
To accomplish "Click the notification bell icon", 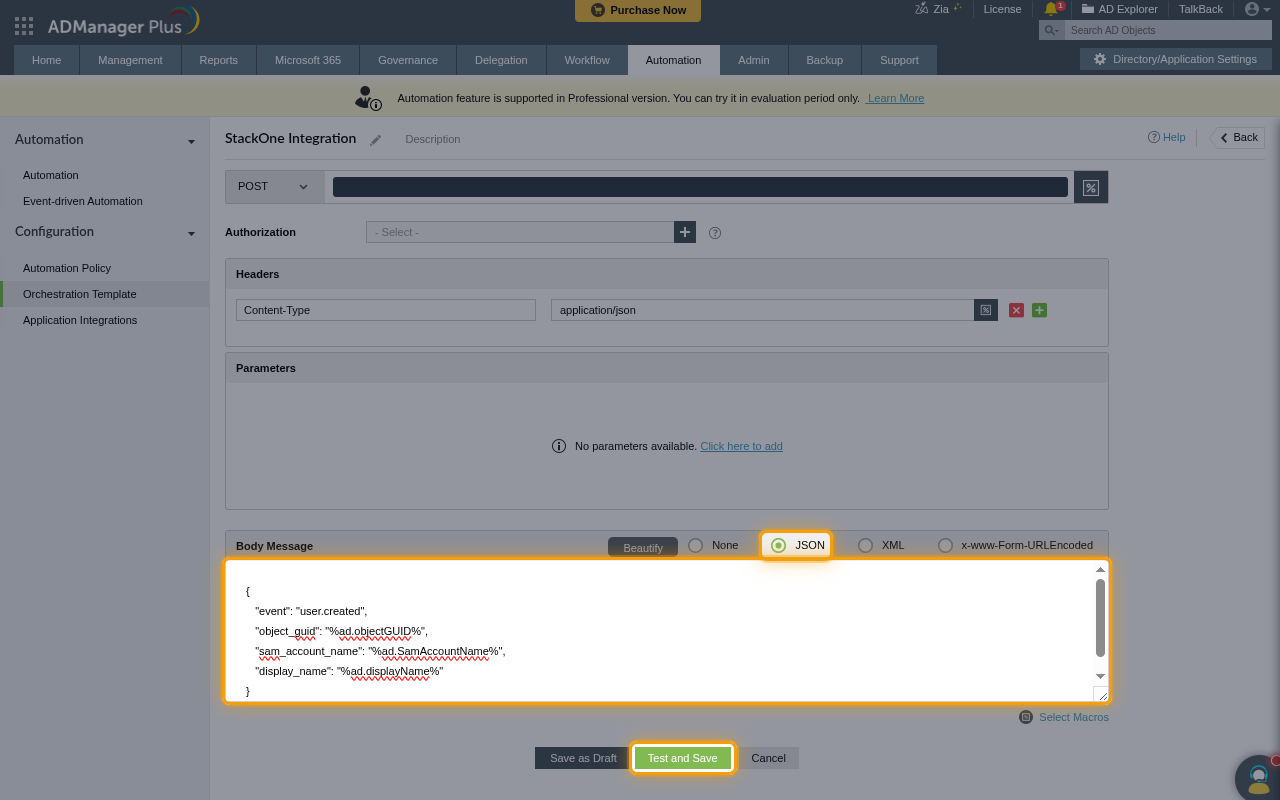I will [x=1051, y=9].
